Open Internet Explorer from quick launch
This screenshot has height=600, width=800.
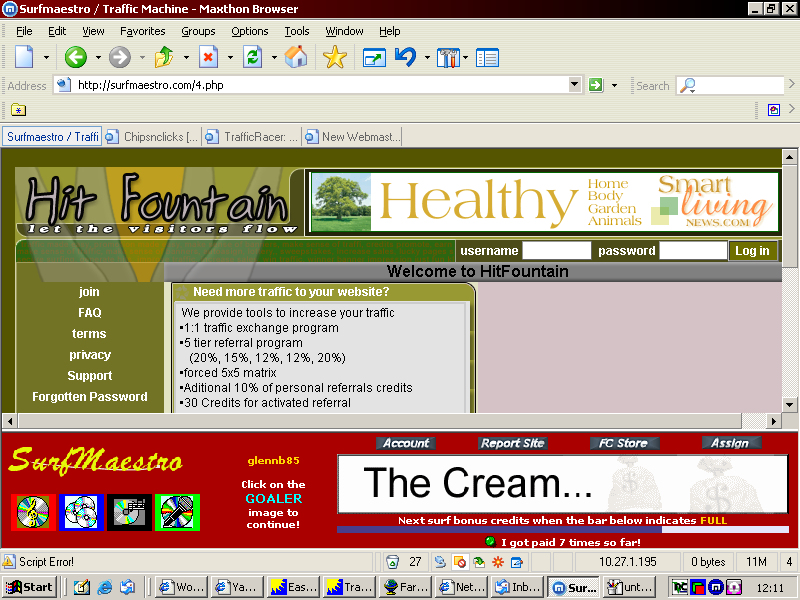(x=105, y=587)
